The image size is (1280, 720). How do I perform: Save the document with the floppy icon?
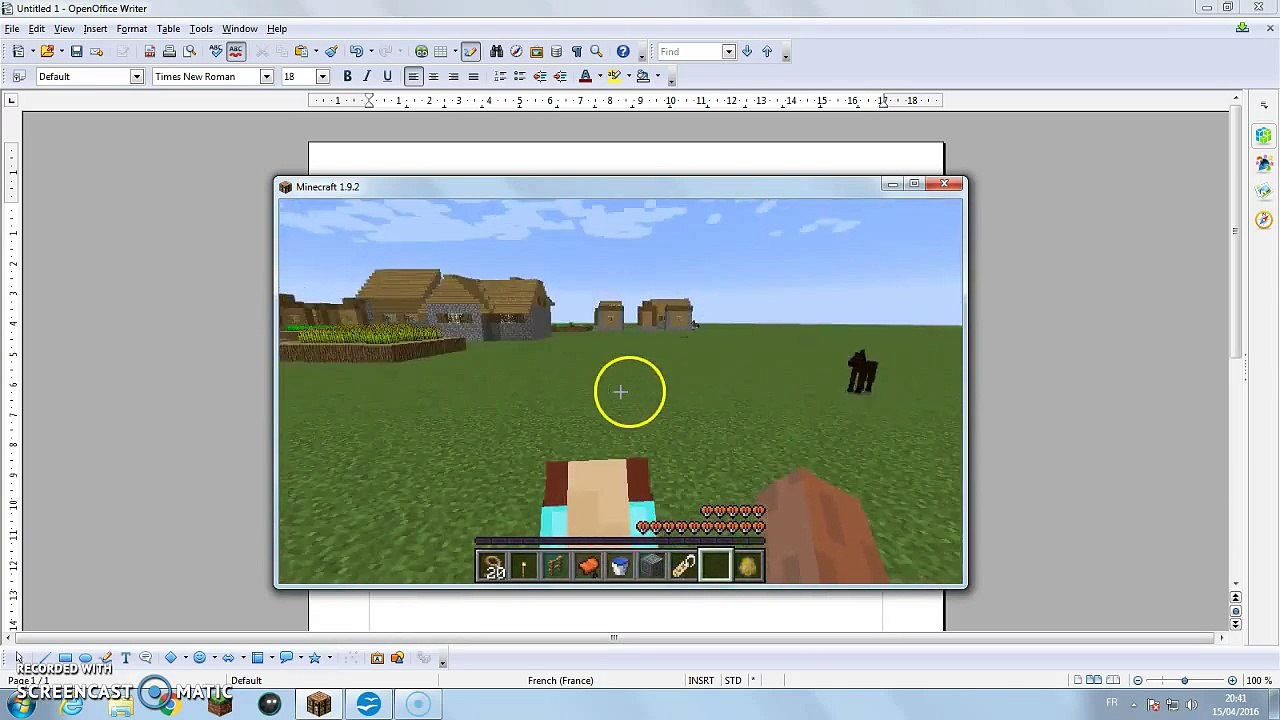76,51
